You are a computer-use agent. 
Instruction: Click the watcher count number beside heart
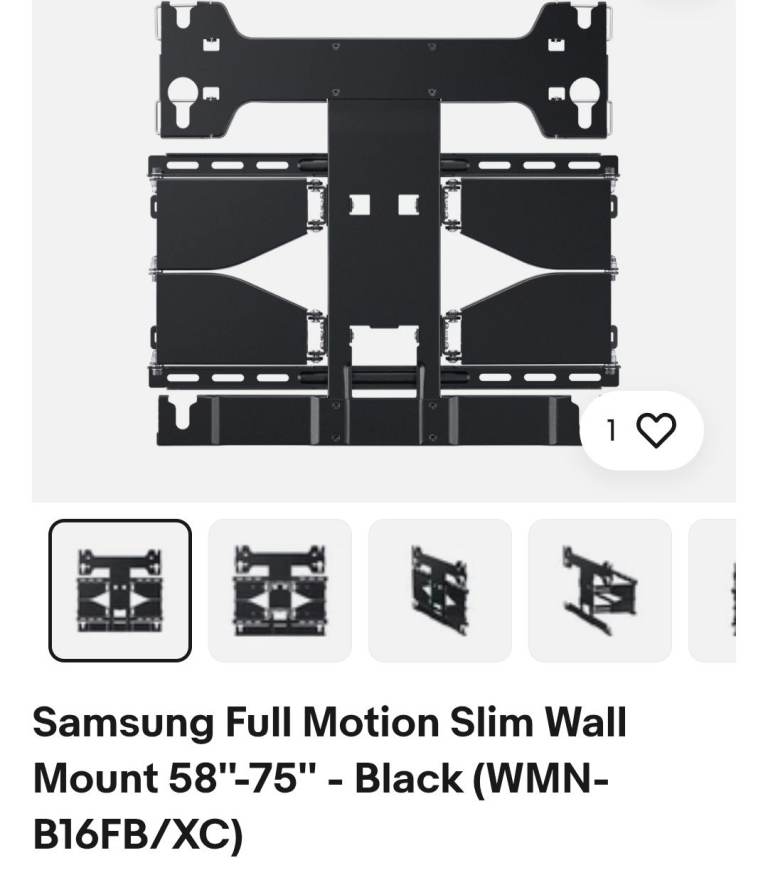tap(612, 430)
